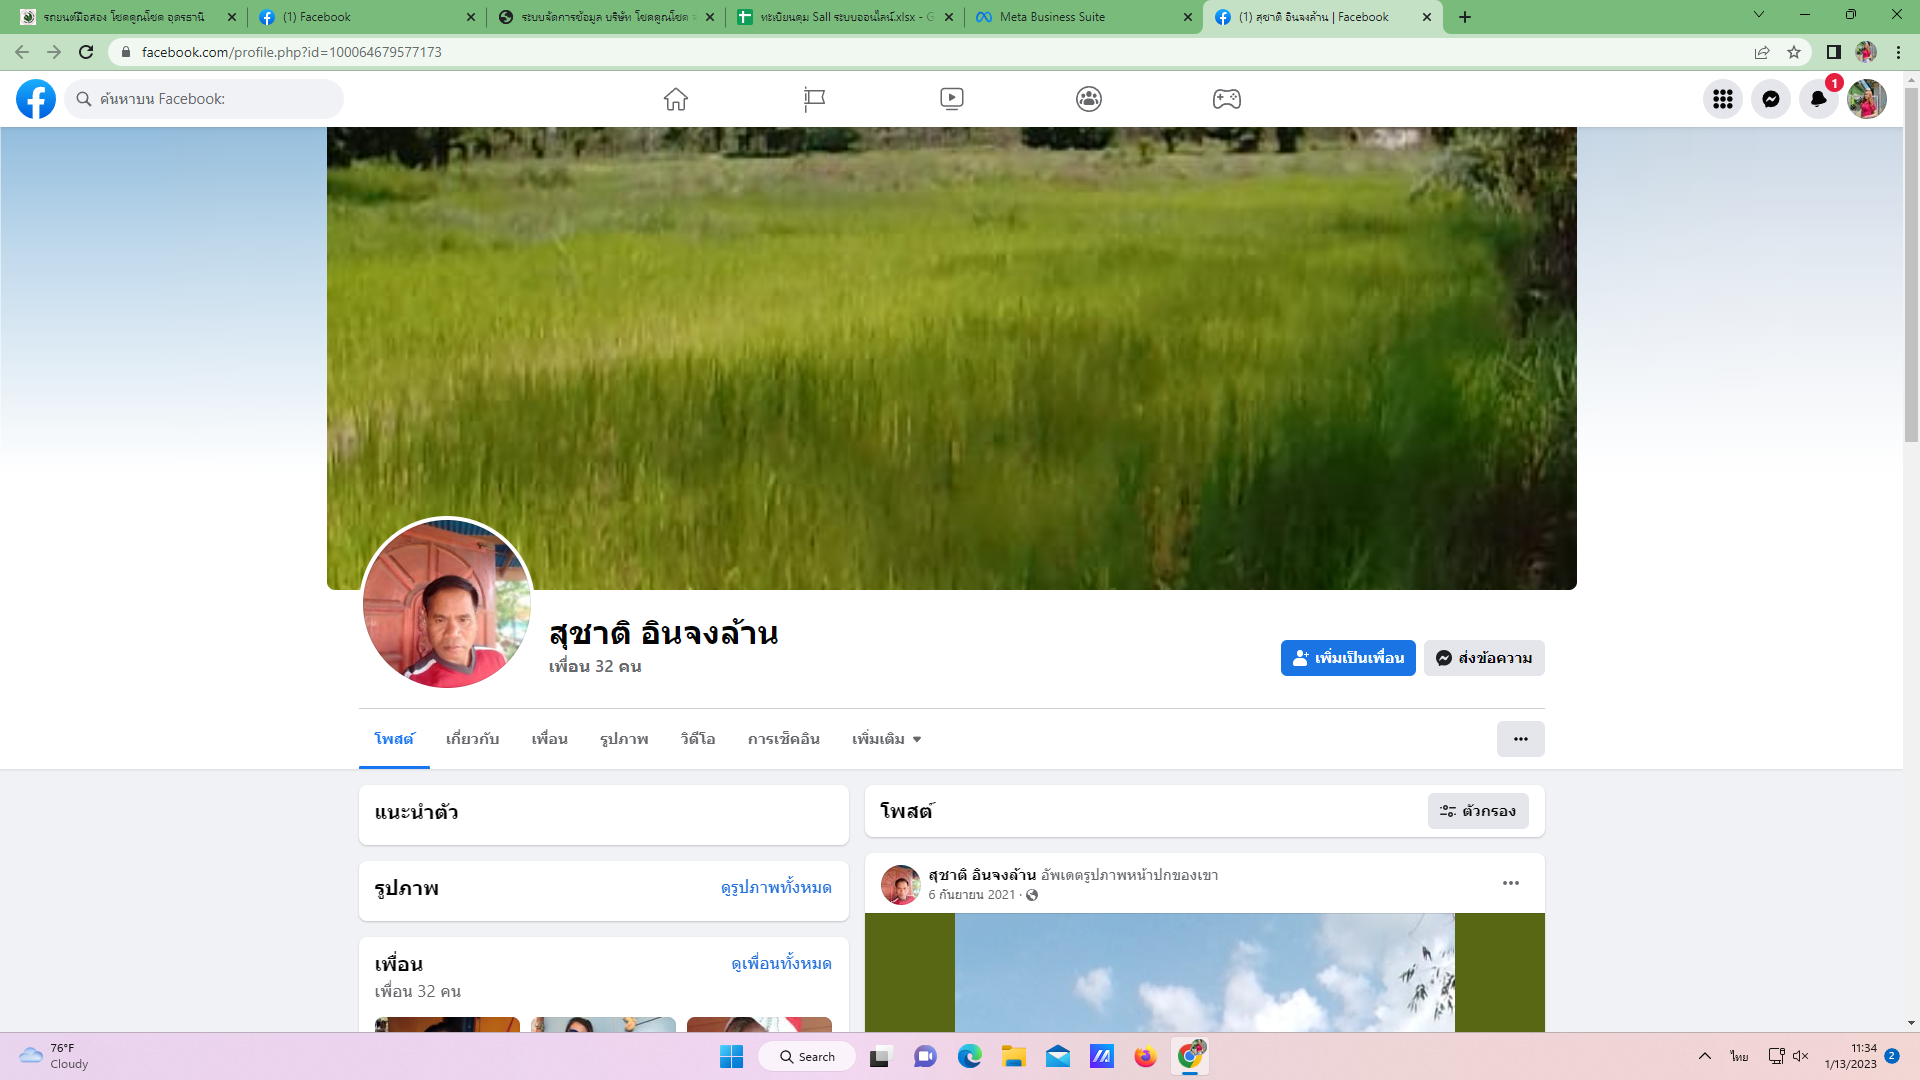Open ดูเพื่อนทั้งหมด link

point(781,963)
